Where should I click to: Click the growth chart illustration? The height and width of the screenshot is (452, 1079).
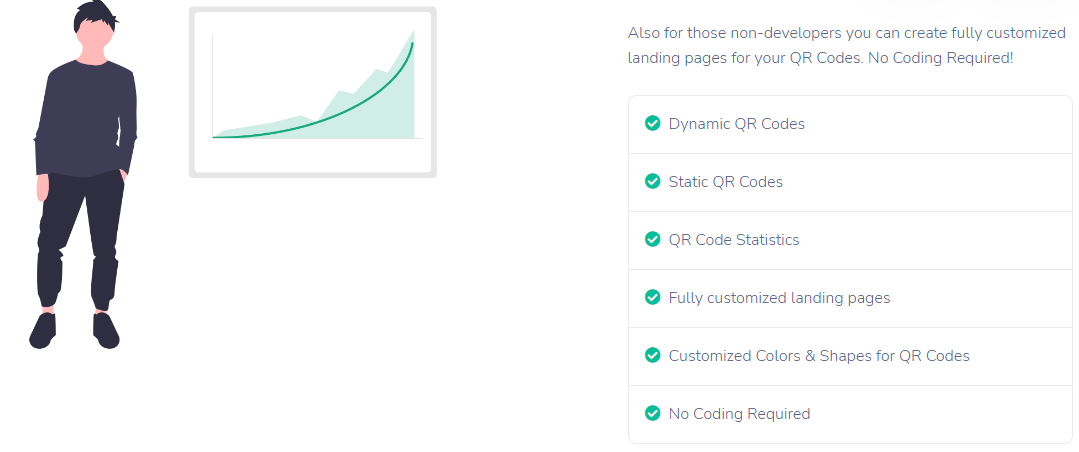click(x=312, y=92)
